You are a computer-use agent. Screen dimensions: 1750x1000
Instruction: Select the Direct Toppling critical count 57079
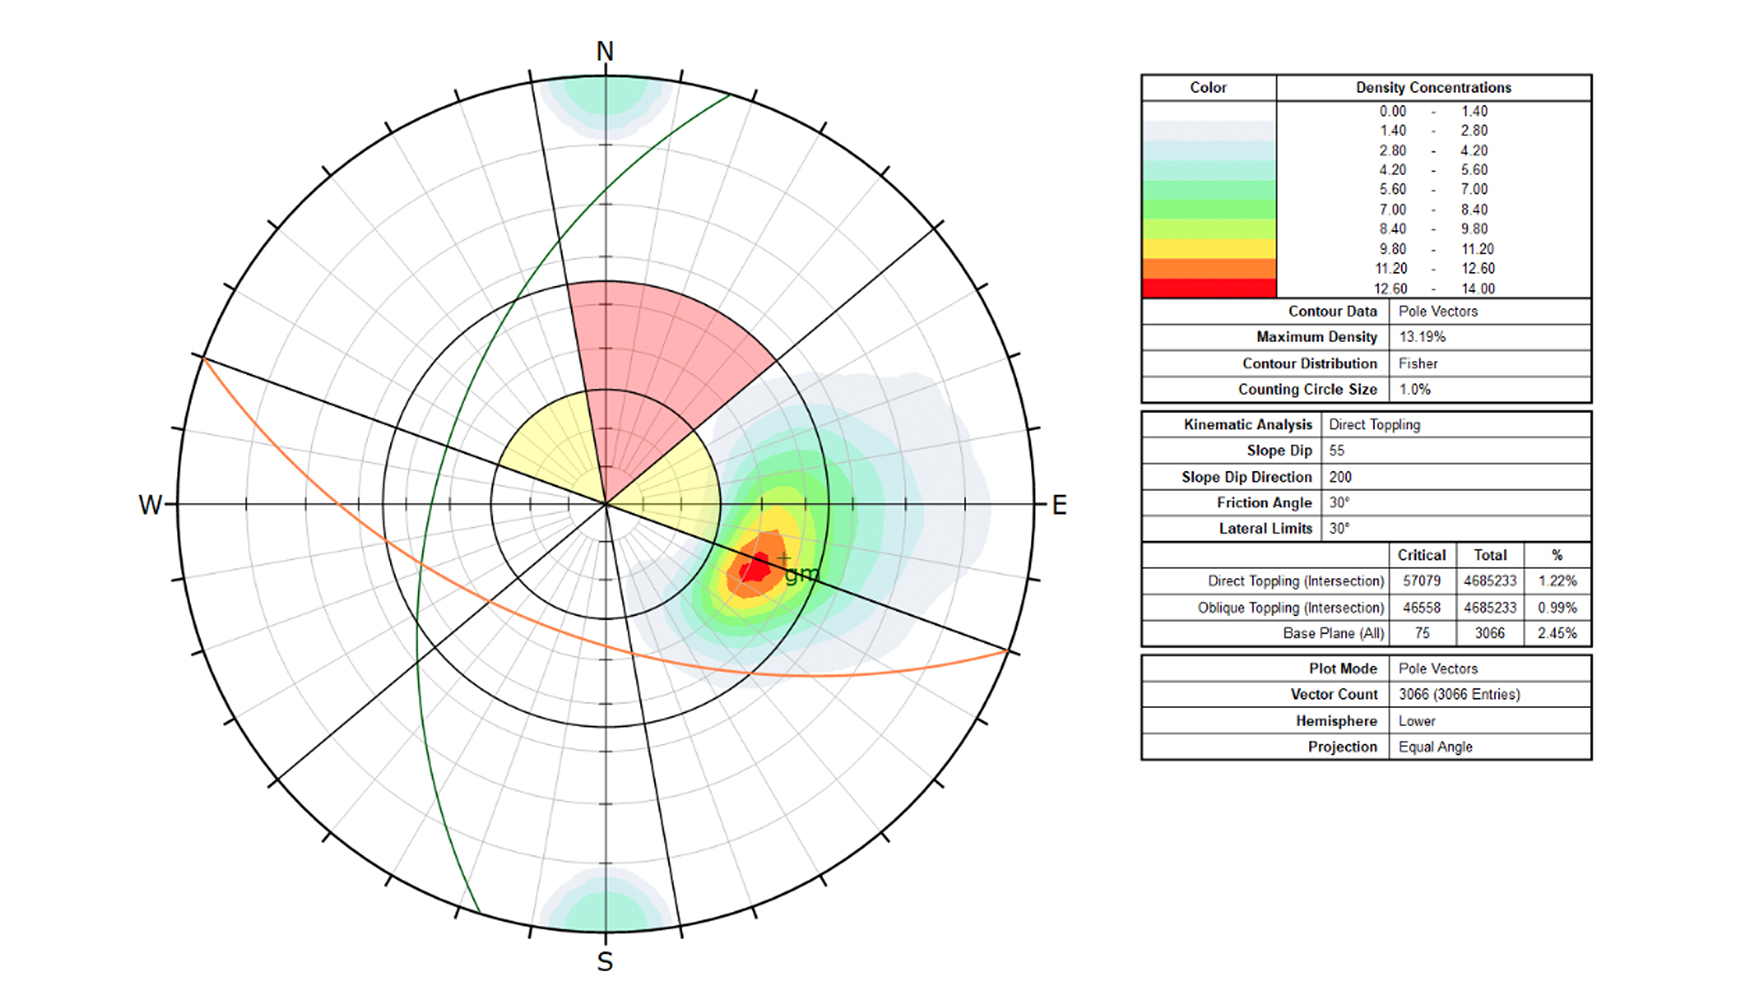(x=1421, y=581)
